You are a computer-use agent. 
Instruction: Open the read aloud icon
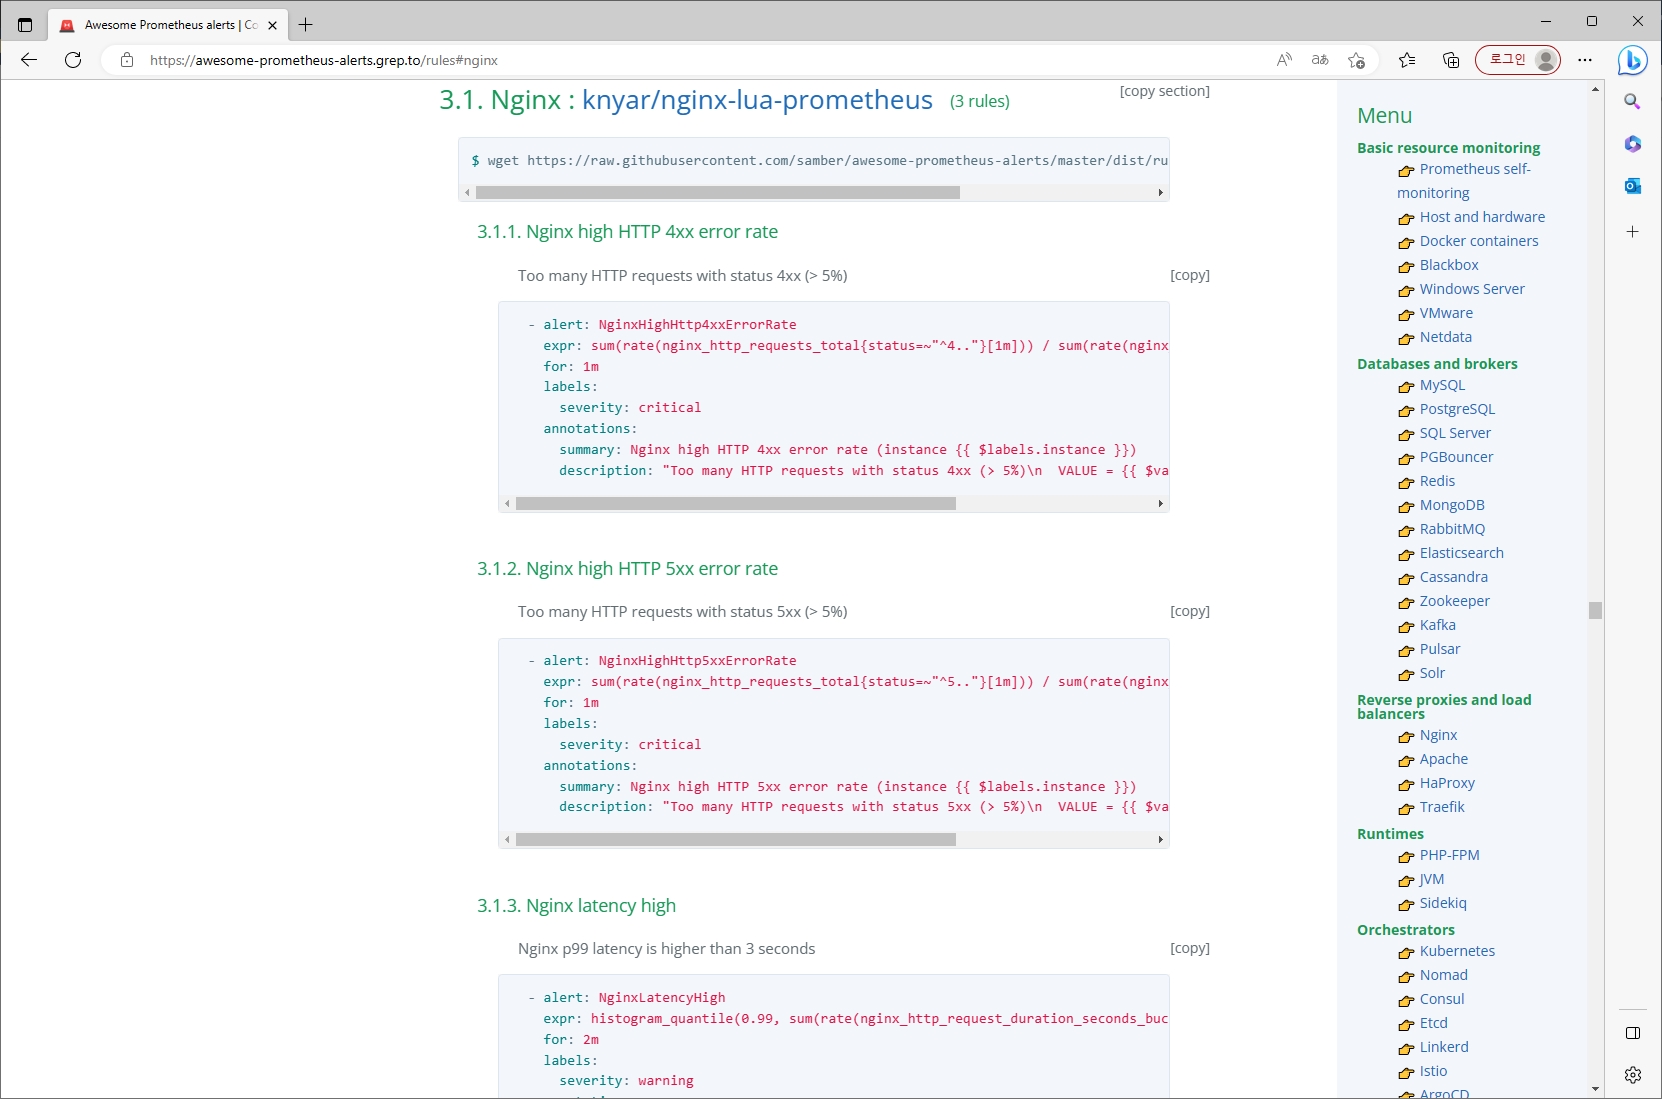pyautogui.click(x=1284, y=60)
